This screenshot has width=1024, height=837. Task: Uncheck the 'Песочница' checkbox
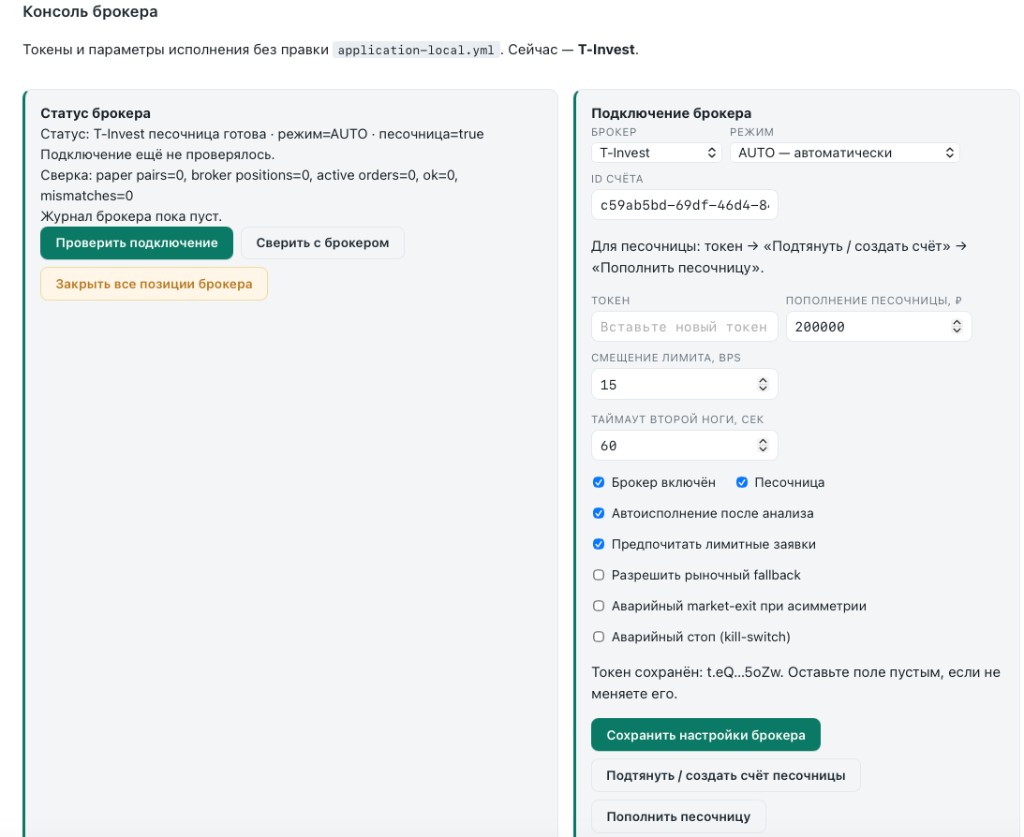pos(742,482)
